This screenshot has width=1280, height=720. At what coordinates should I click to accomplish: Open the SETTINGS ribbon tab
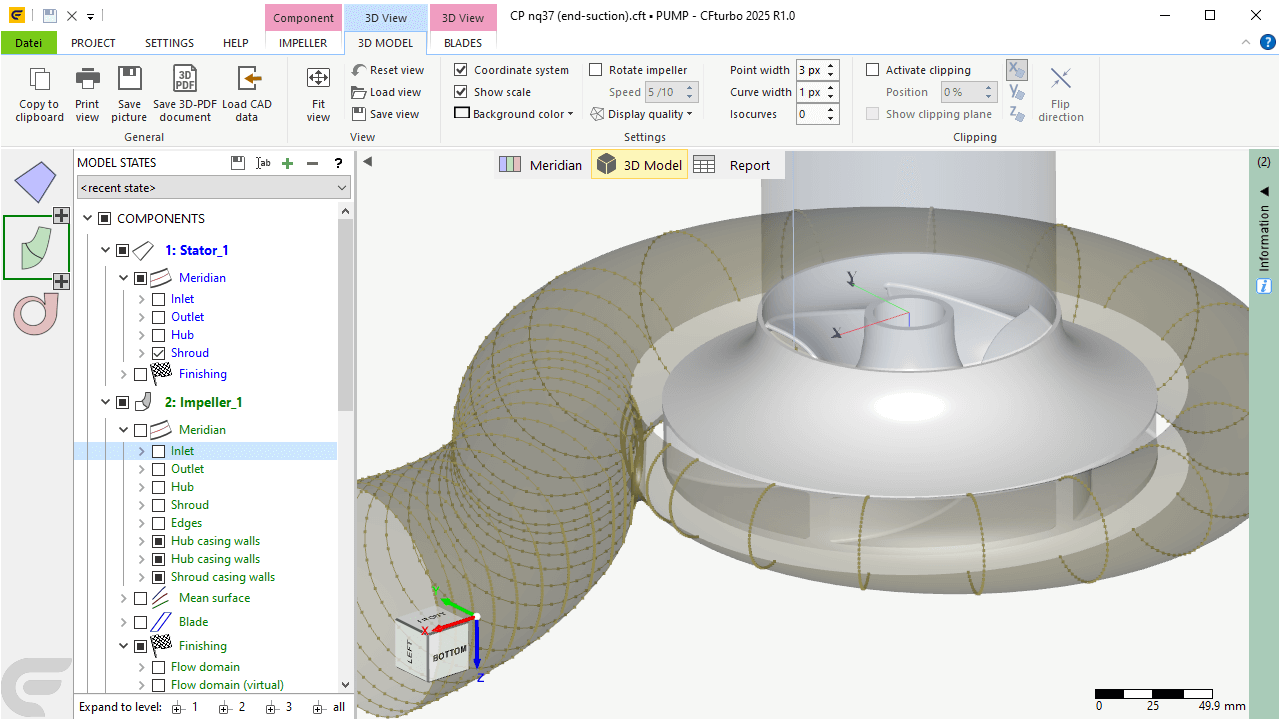tap(169, 43)
